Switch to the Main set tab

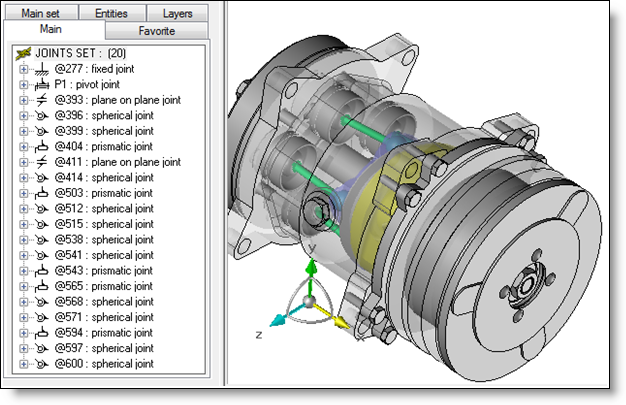pyautogui.click(x=41, y=13)
